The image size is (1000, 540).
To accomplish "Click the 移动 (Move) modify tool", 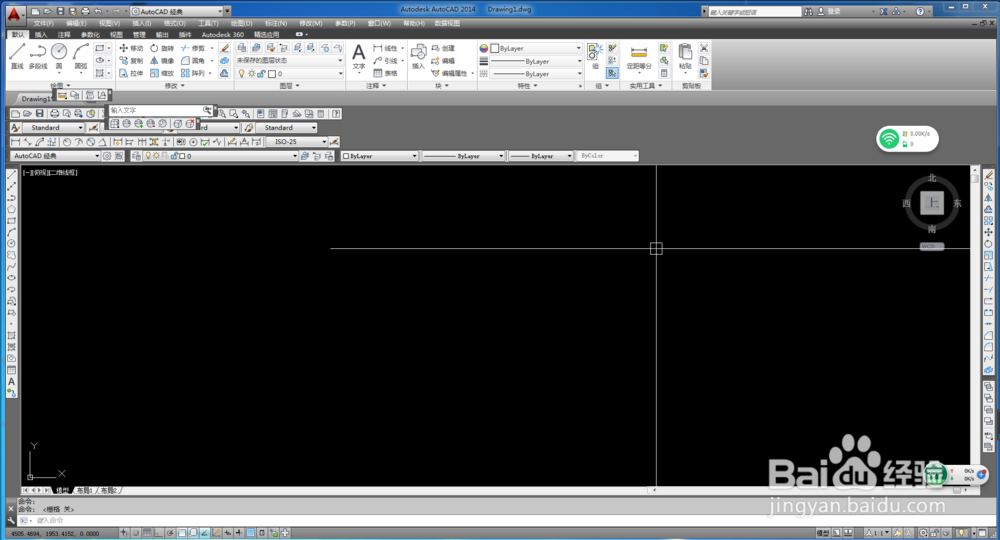I will point(131,48).
